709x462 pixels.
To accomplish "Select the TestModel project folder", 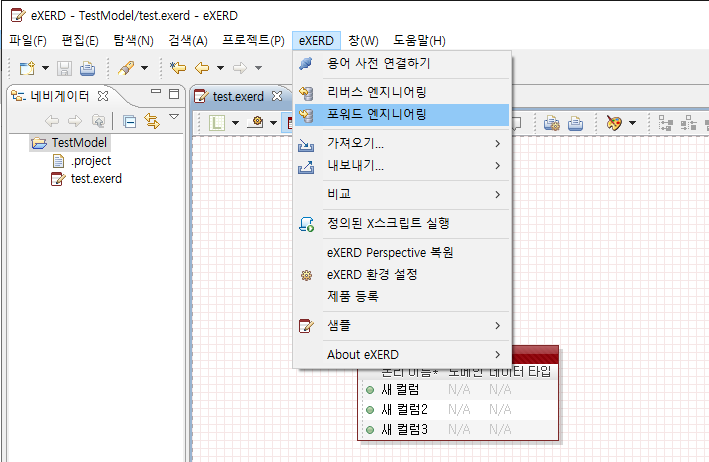I will (70, 143).
